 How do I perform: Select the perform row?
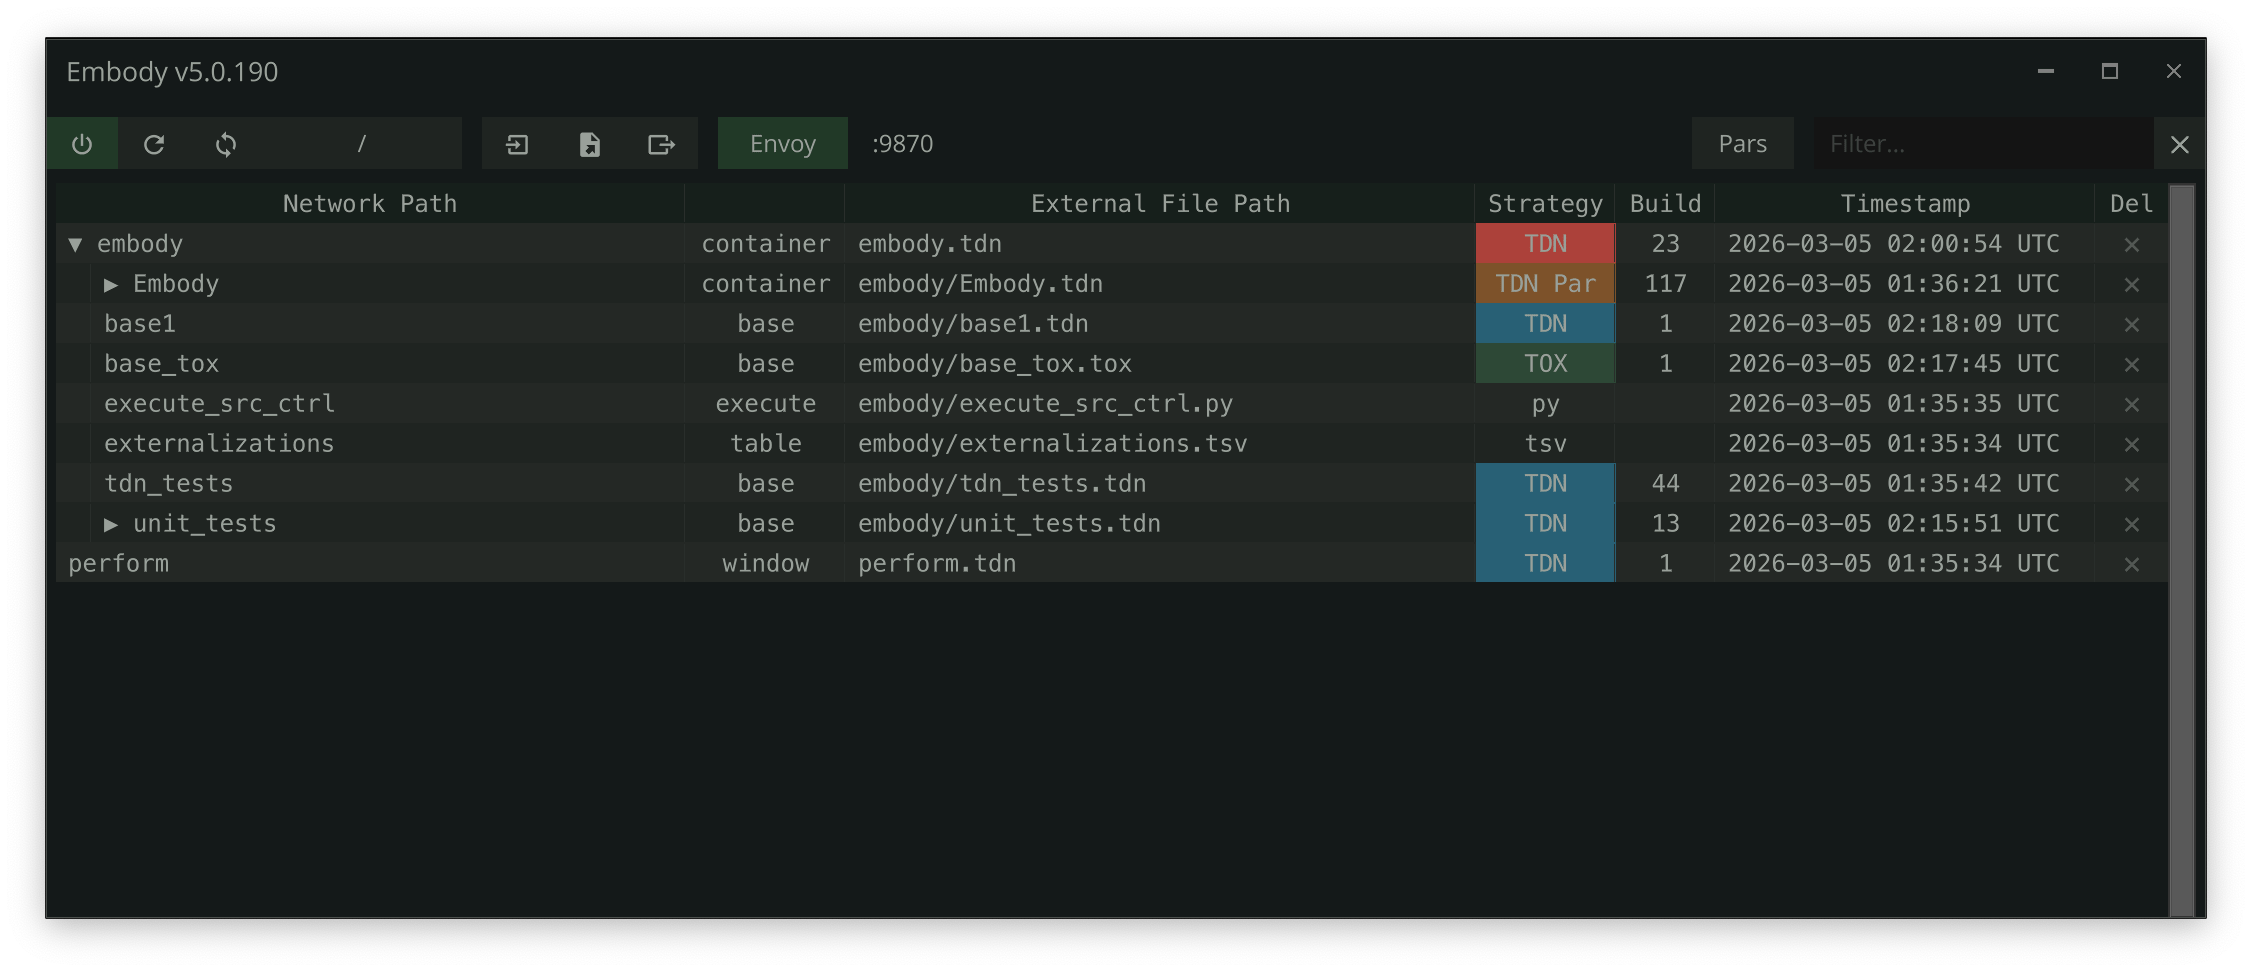(1111, 564)
